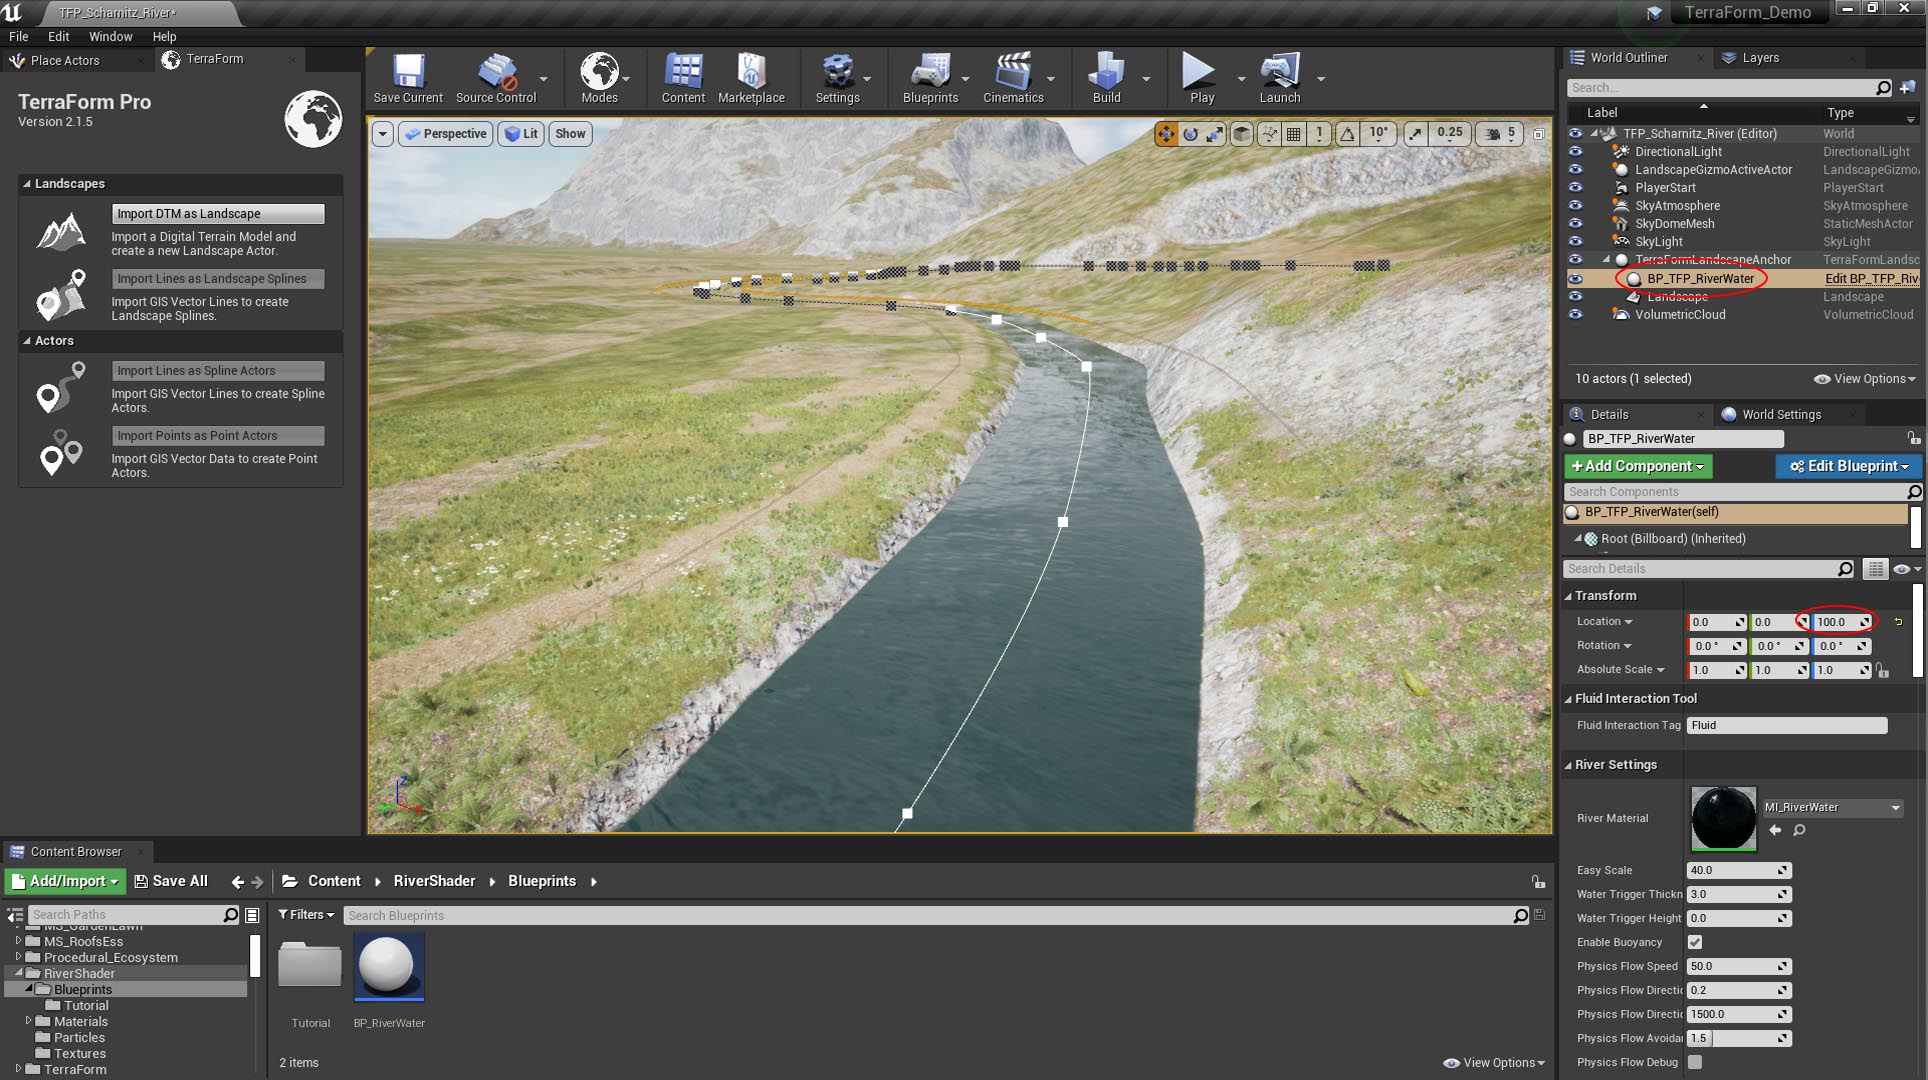Open the Cinematics toolbar icon
This screenshot has width=1928, height=1080.
1013,72
